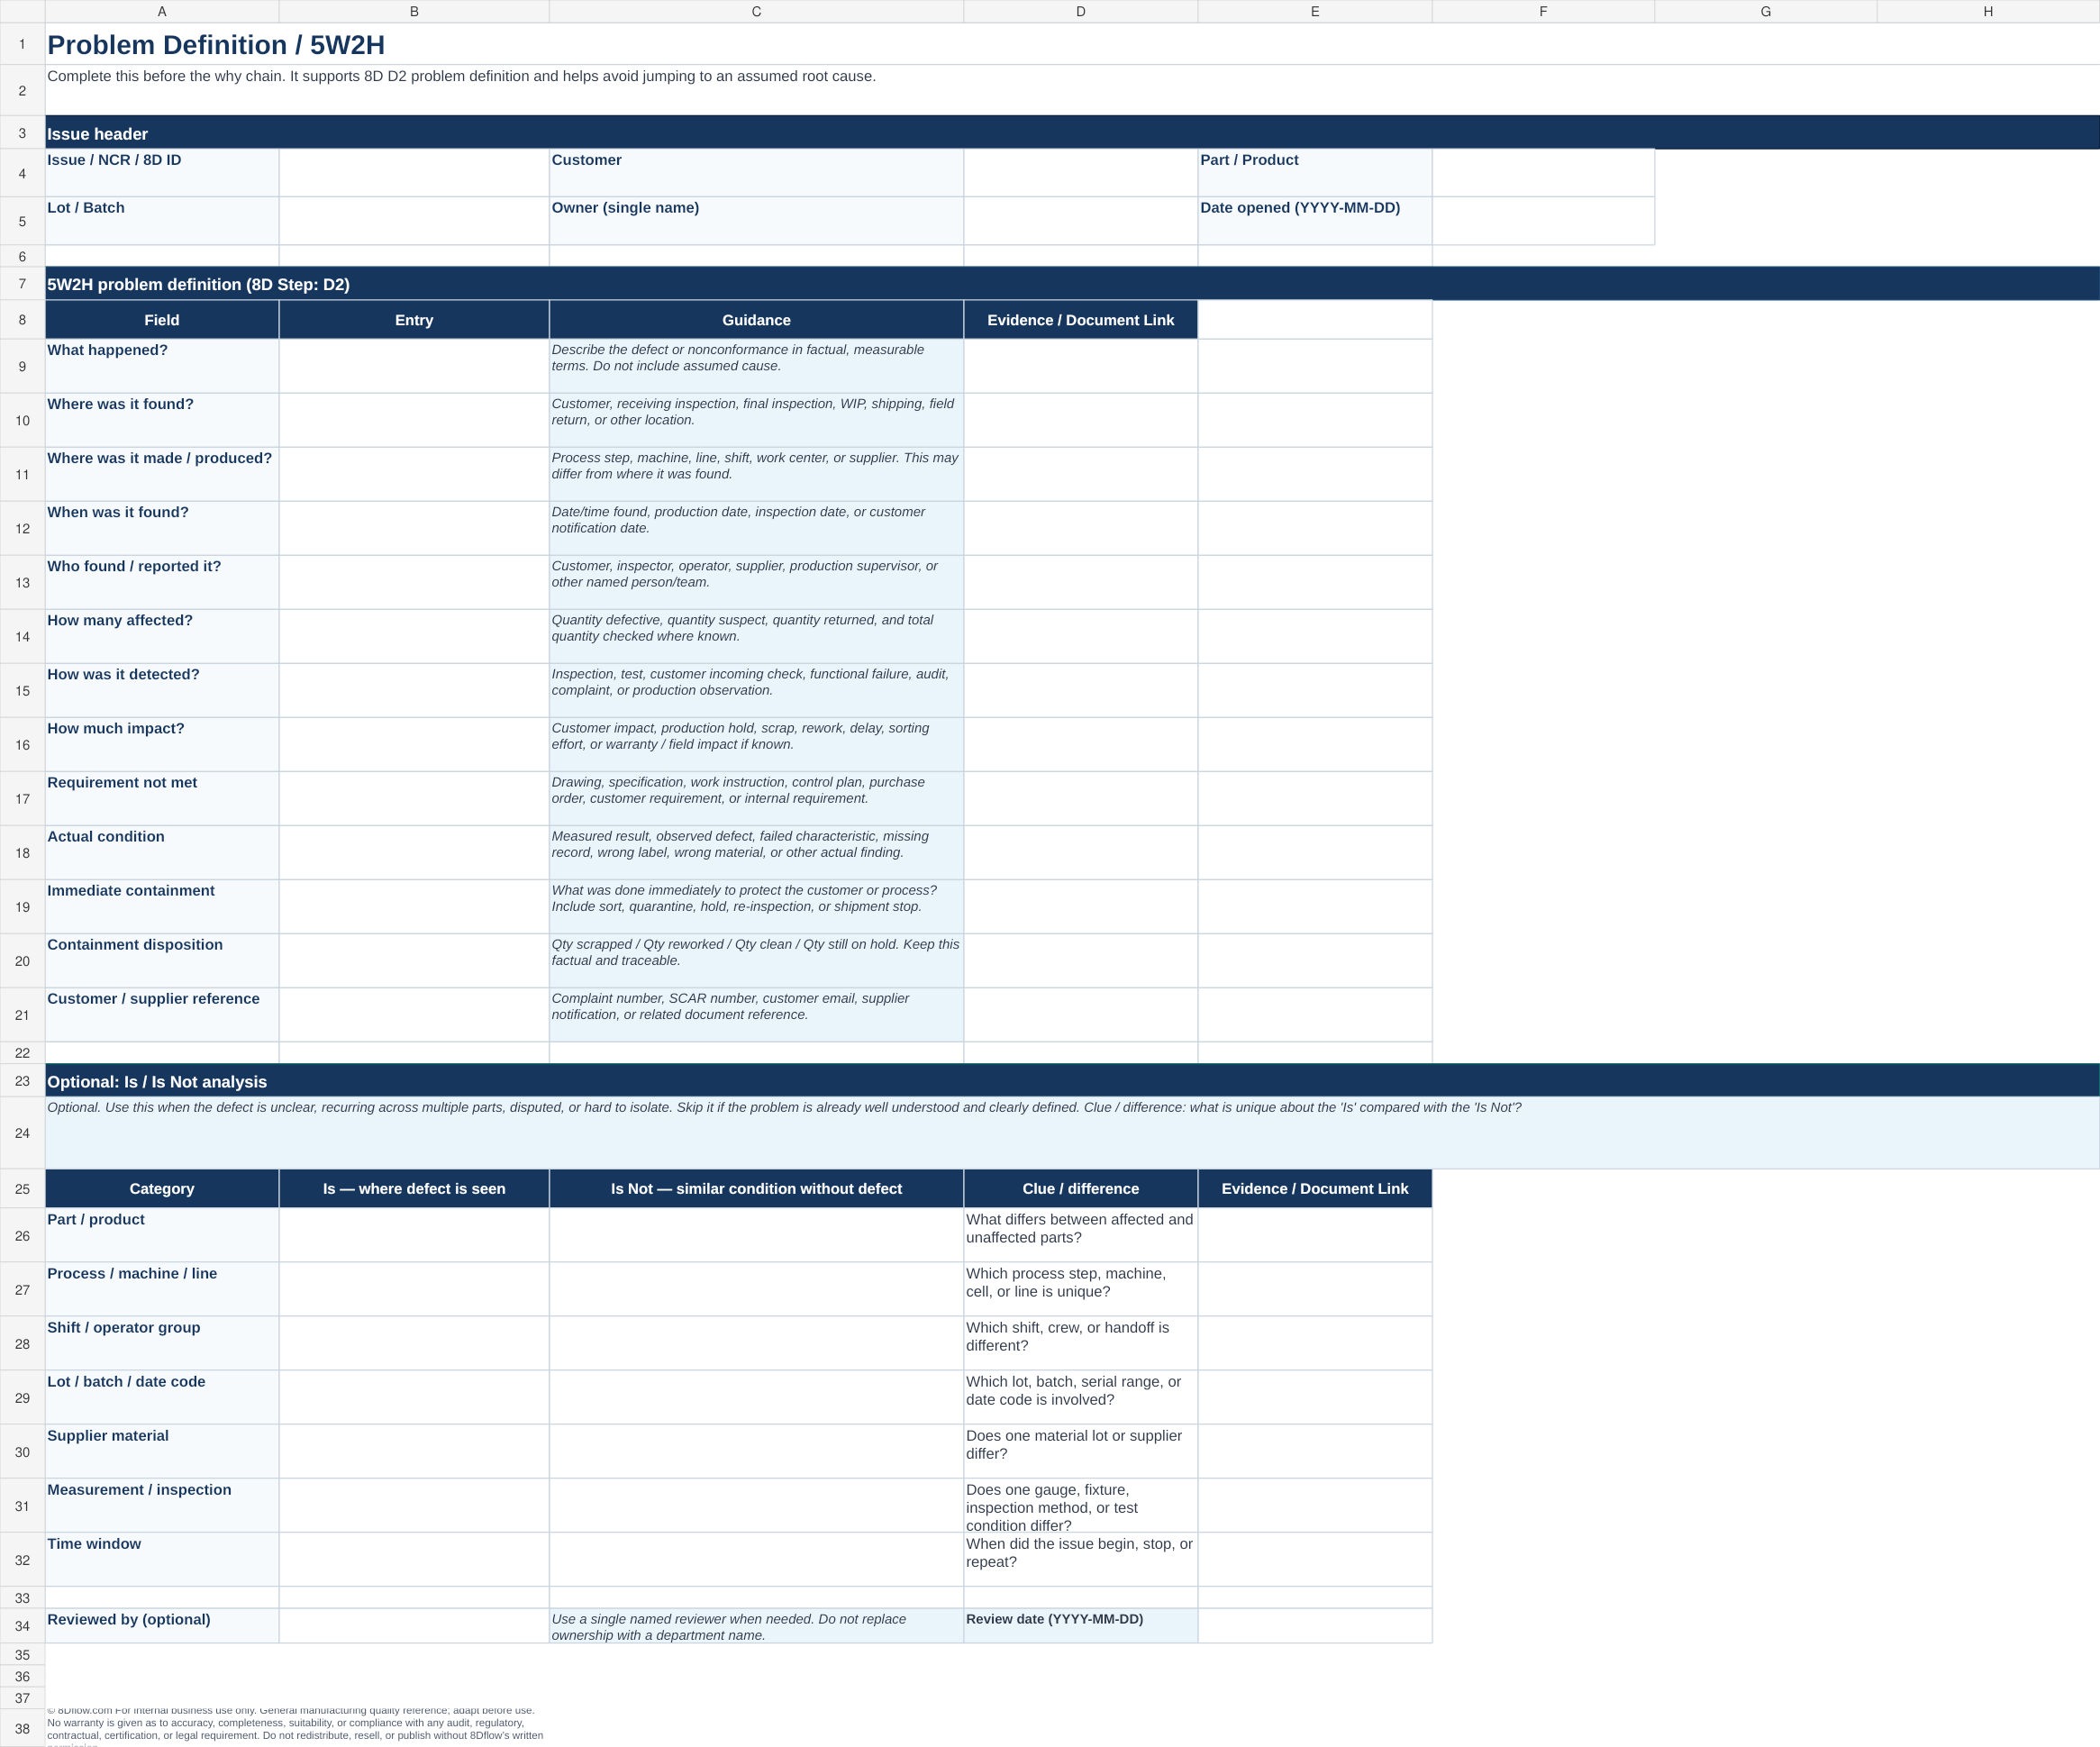Click the empty Reviewed by entry cell
Image resolution: width=2100 pixels, height=1747 pixels.
414,1625
